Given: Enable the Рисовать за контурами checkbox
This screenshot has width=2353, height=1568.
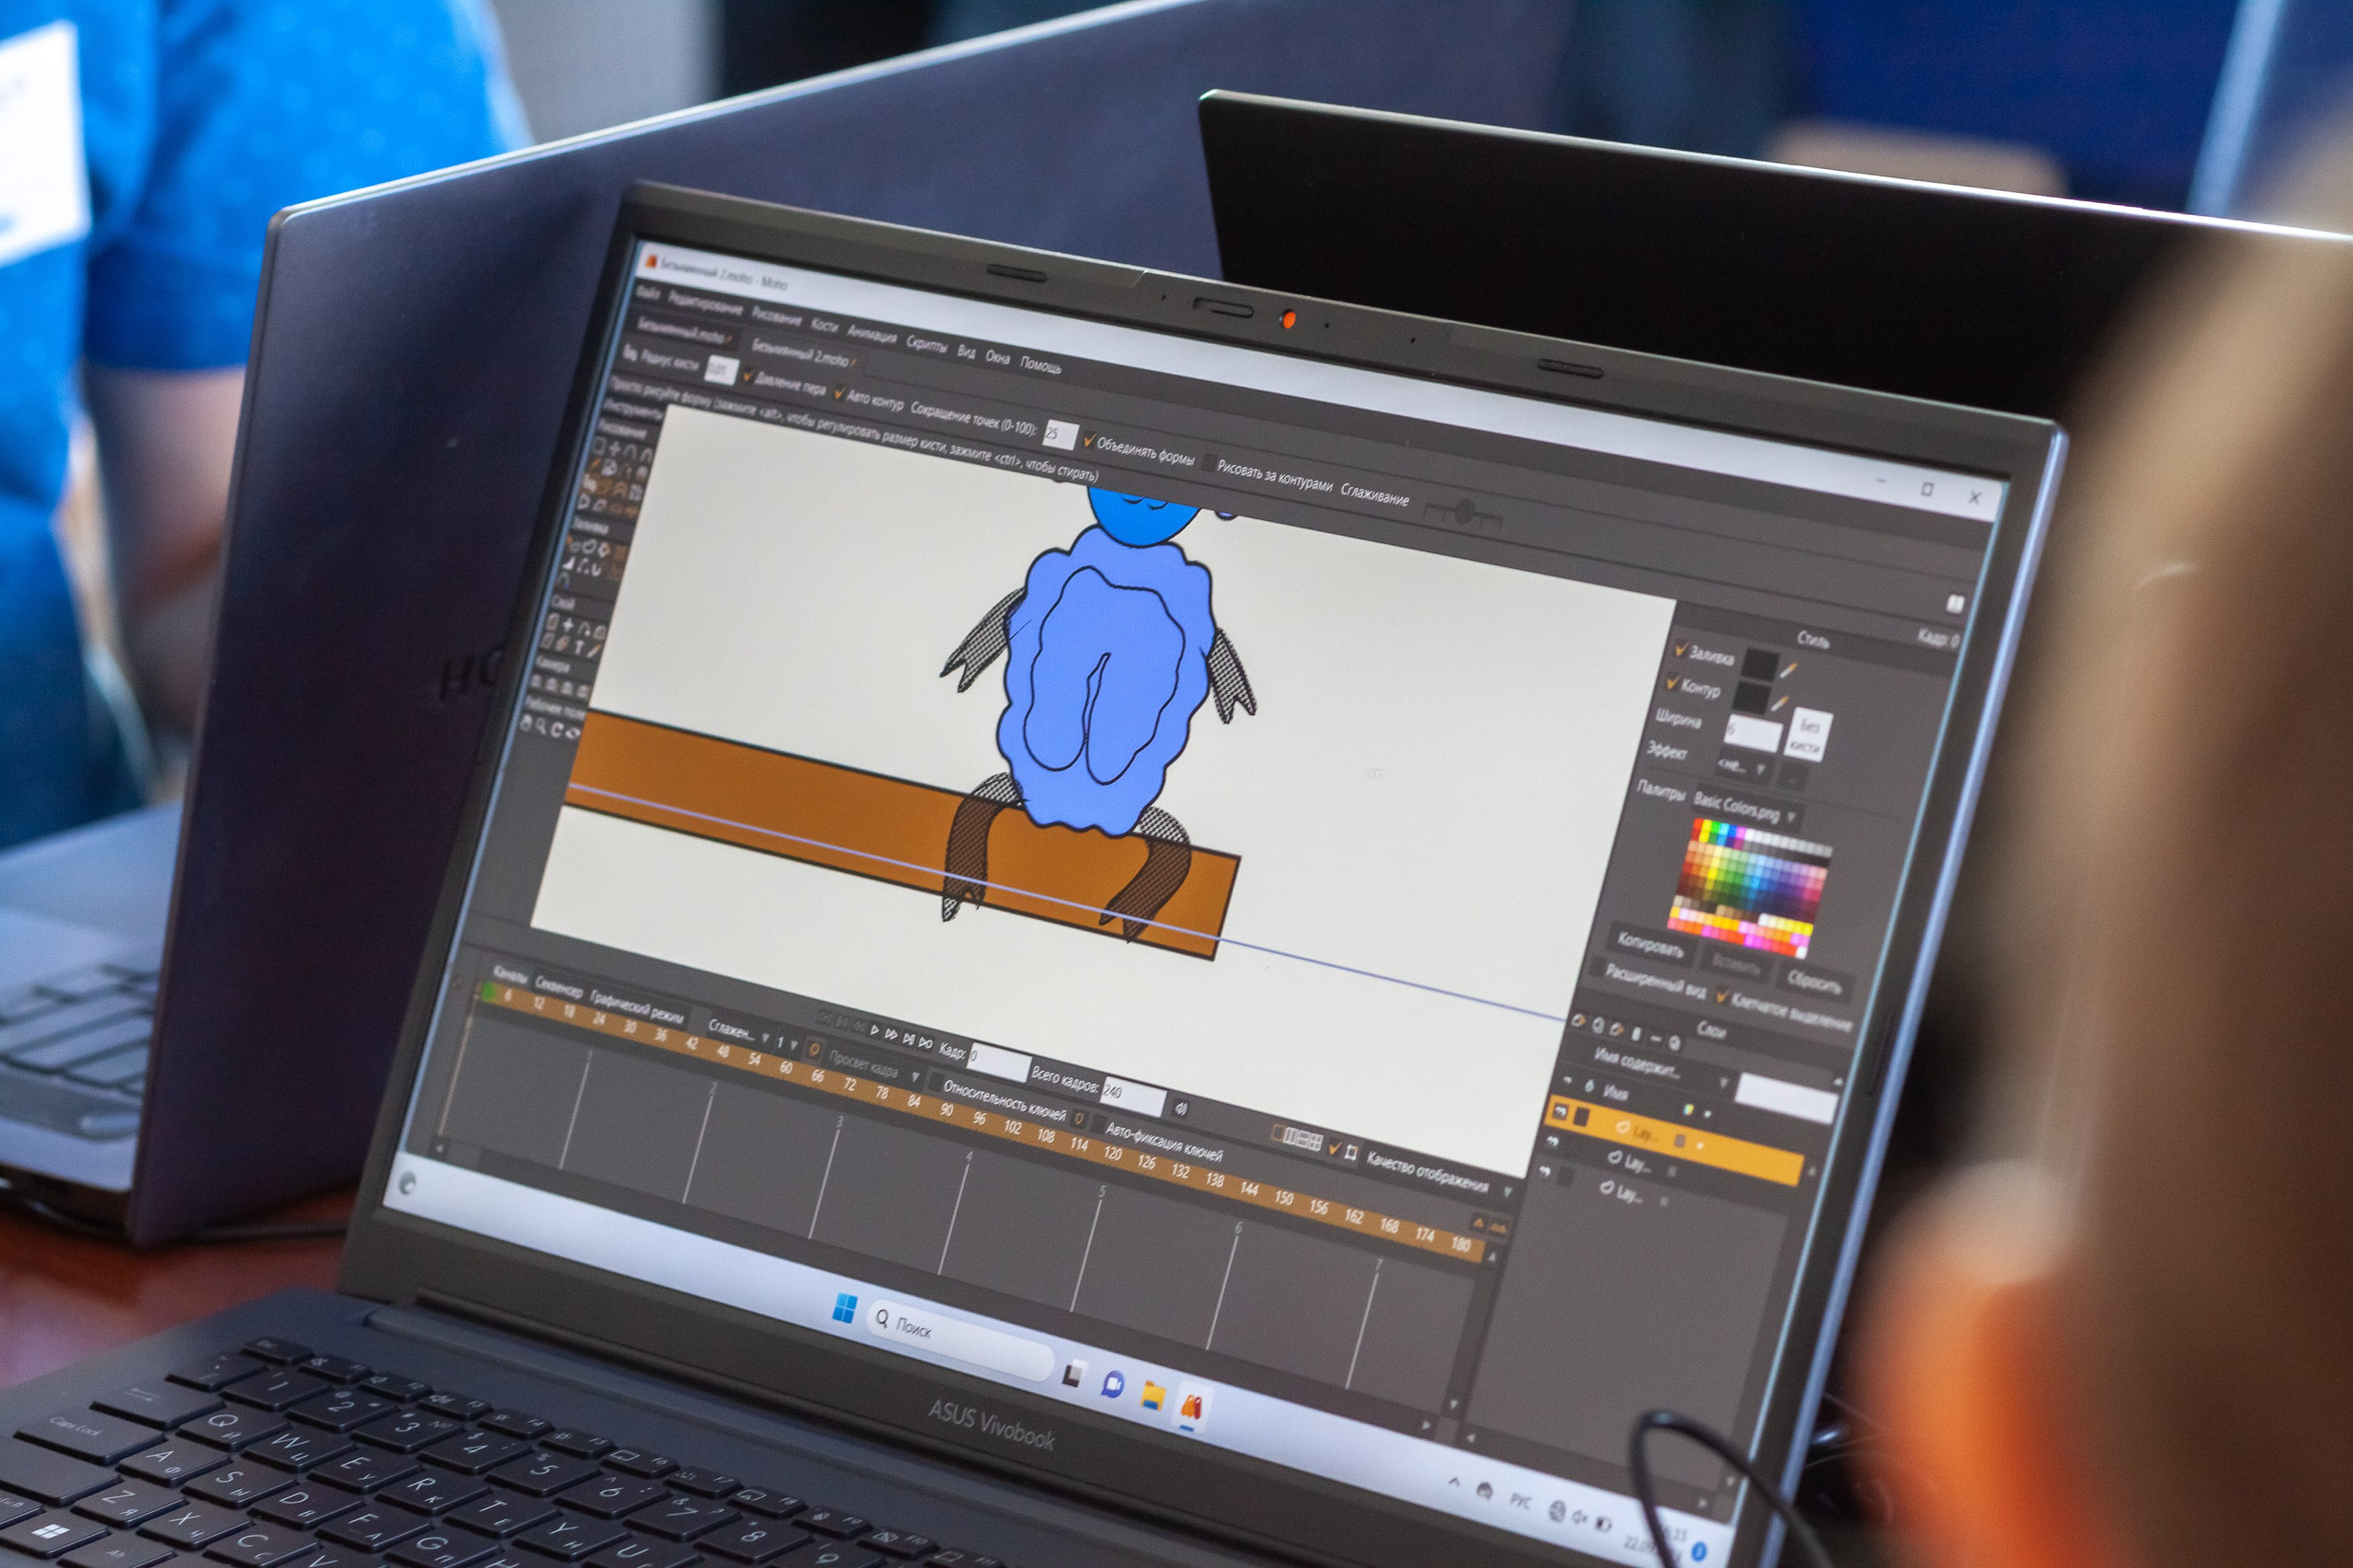Looking at the screenshot, I should pyautogui.click(x=1209, y=464).
